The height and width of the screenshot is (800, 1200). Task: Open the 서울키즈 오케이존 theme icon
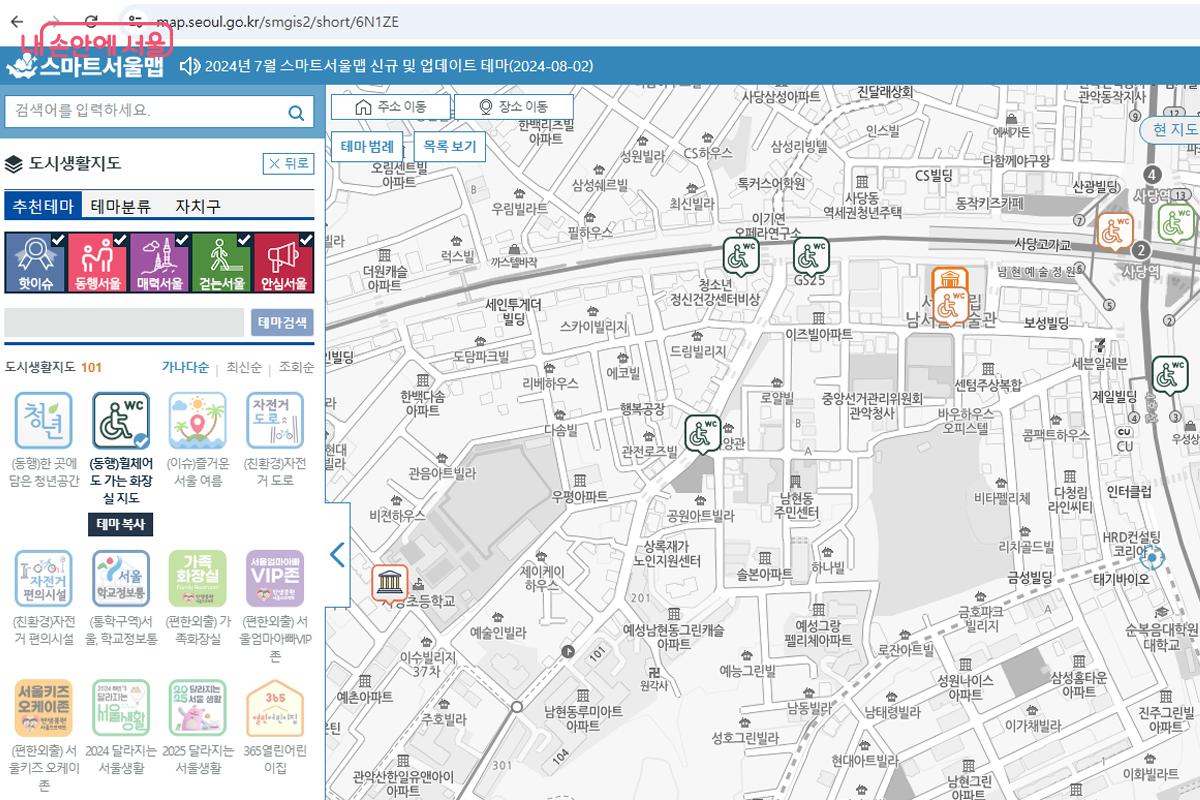pyautogui.click(x=43, y=708)
